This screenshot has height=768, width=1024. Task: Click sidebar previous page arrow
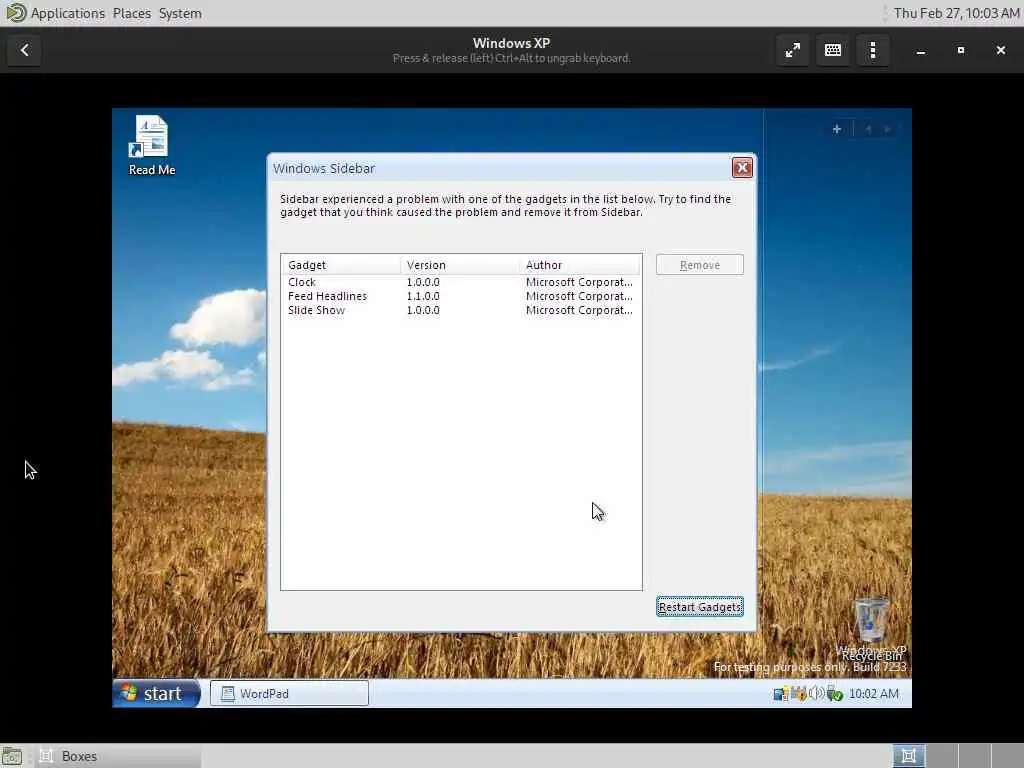pyautogui.click(x=869, y=129)
